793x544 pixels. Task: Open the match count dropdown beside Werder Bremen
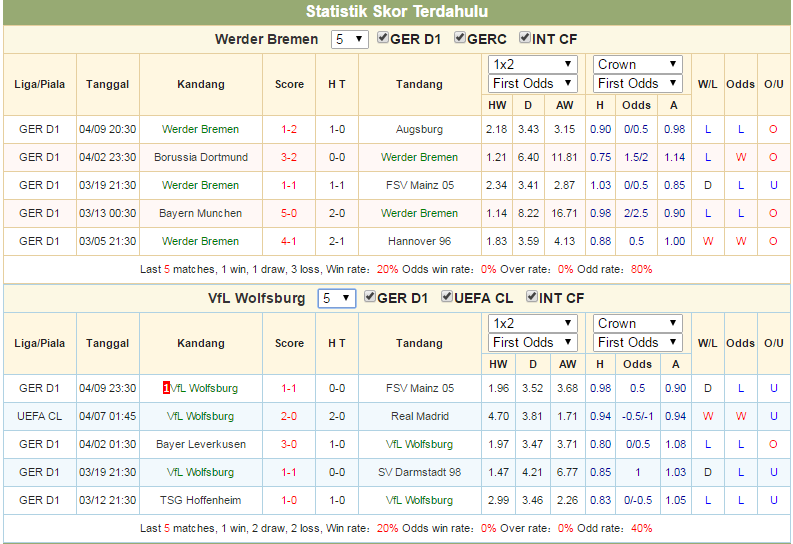click(x=349, y=39)
